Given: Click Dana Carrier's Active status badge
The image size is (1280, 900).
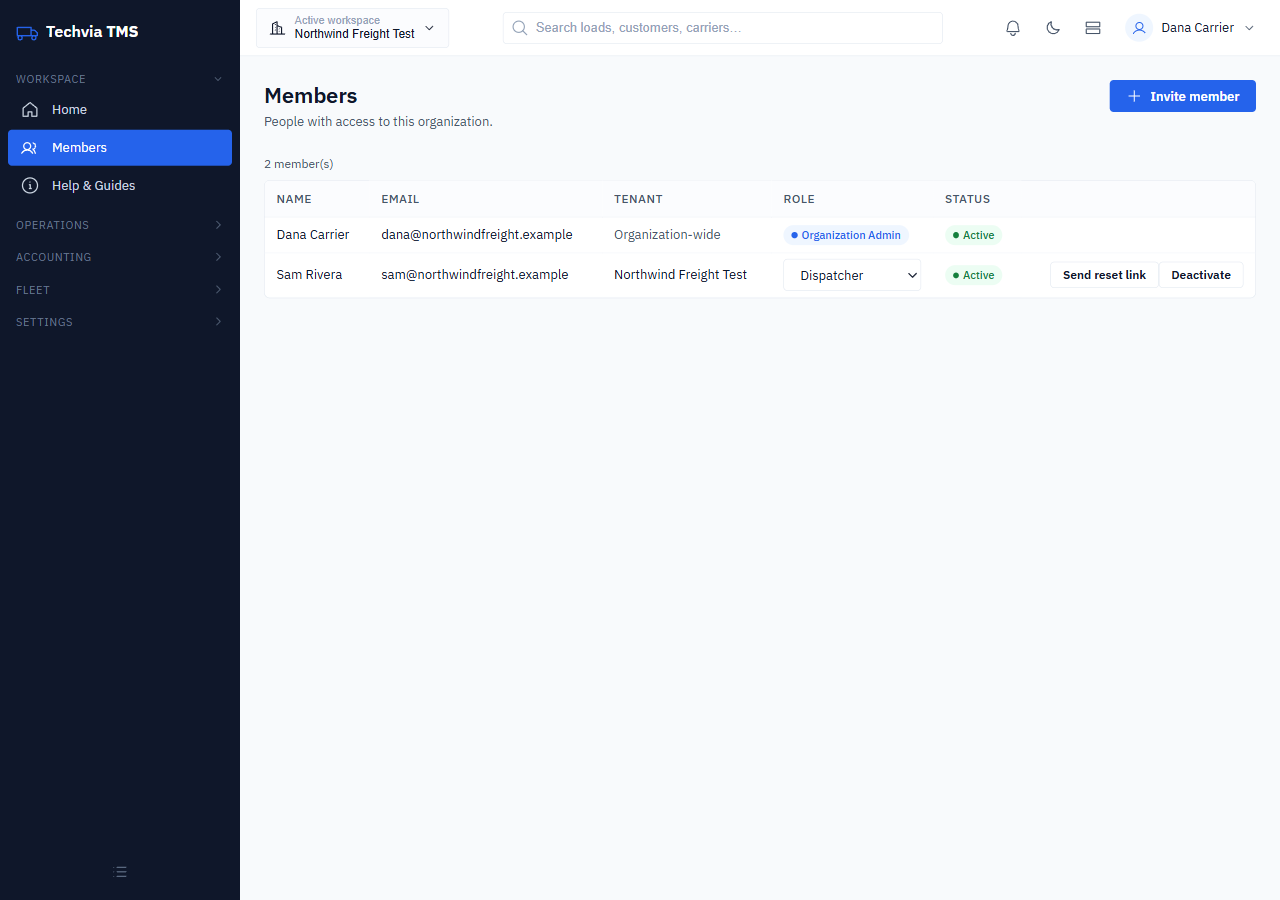Looking at the screenshot, I should (x=973, y=235).
